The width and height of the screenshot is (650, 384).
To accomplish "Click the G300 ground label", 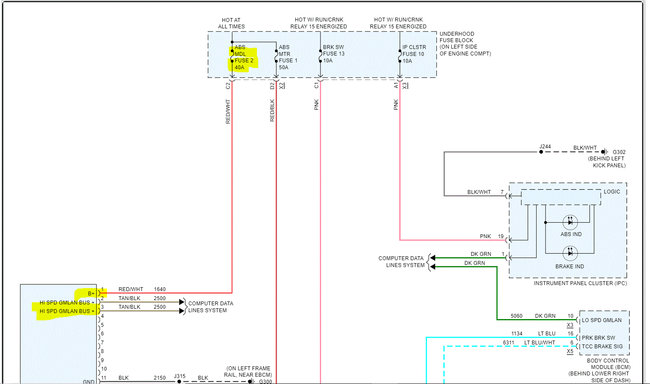I will click(x=265, y=382).
